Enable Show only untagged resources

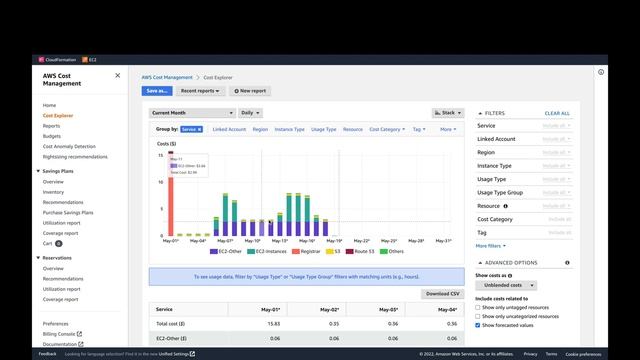pos(478,308)
